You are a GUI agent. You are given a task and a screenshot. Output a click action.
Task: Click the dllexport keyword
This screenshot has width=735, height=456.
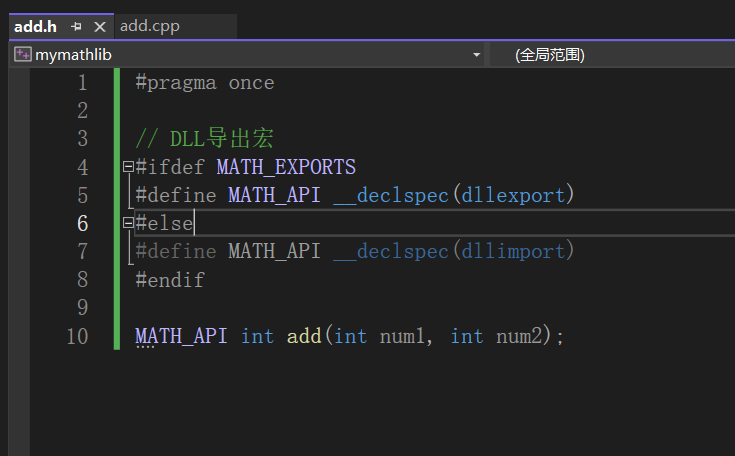[x=513, y=195]
